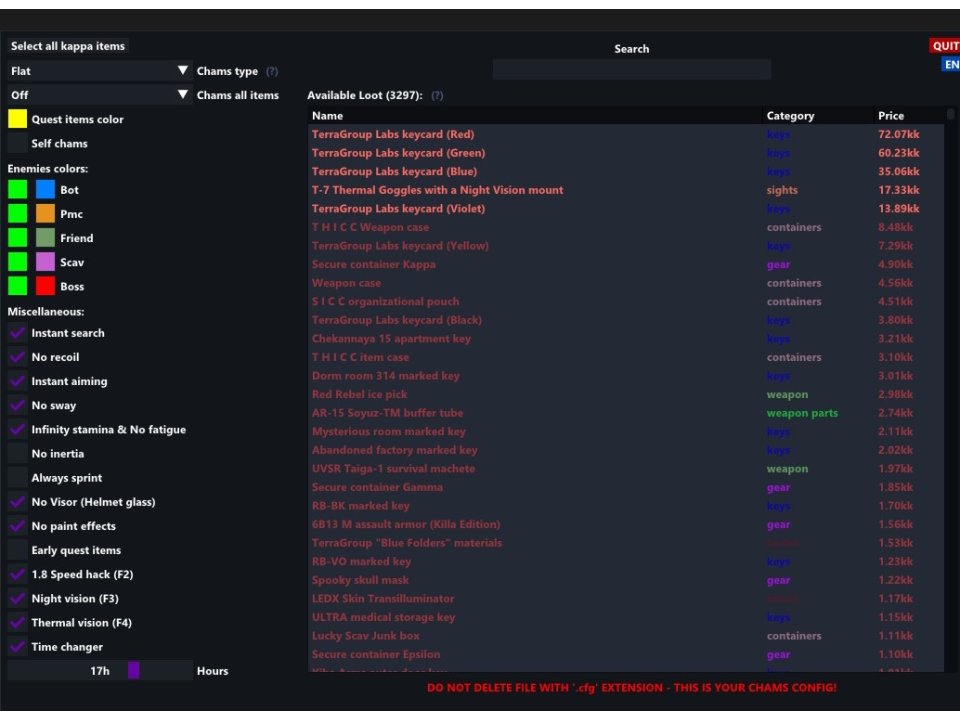Select Dorm room 314 marked key row

click(x=626, y=376)
